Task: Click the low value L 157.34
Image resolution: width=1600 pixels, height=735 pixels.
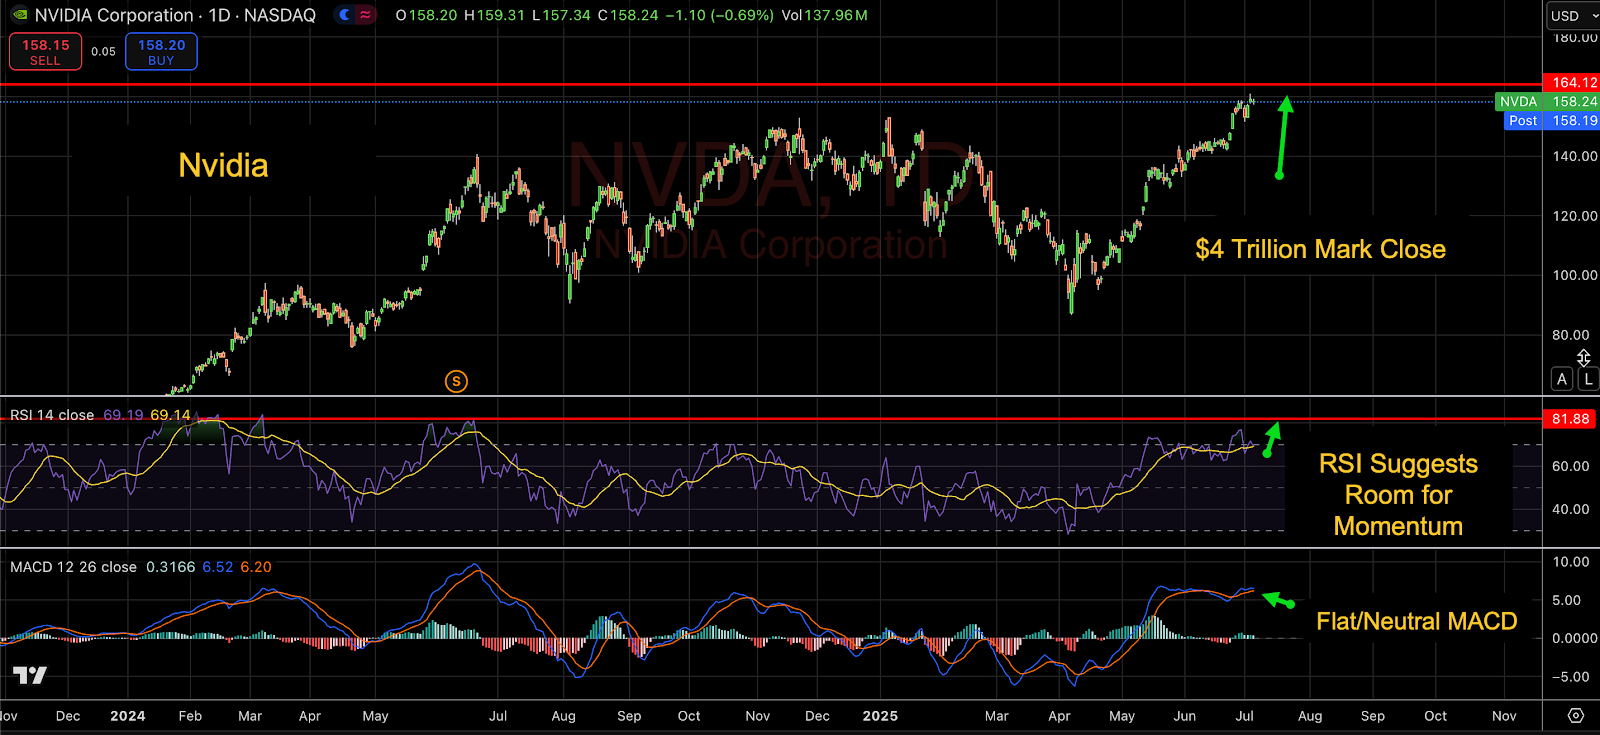Action: tap(561, 16)
